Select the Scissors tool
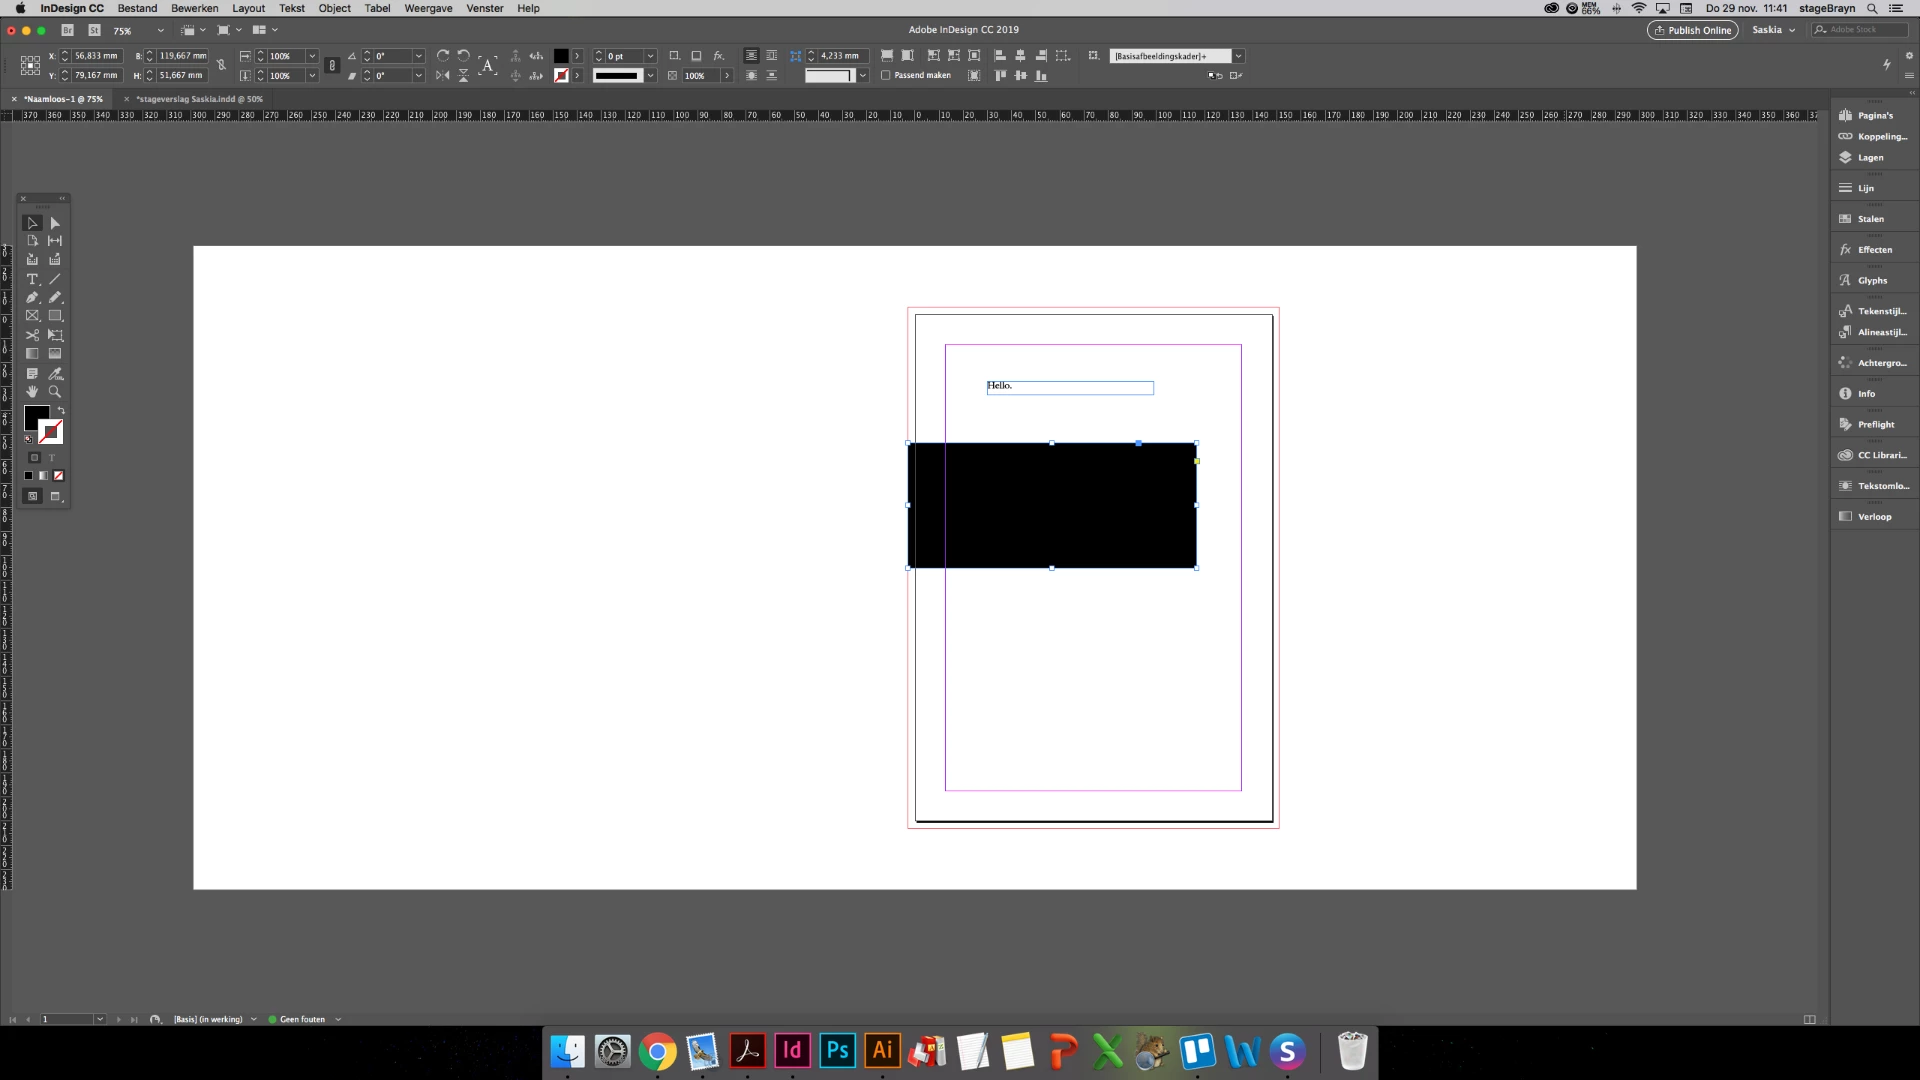This screenshot has width=1920, height=1080. [32, 335]
